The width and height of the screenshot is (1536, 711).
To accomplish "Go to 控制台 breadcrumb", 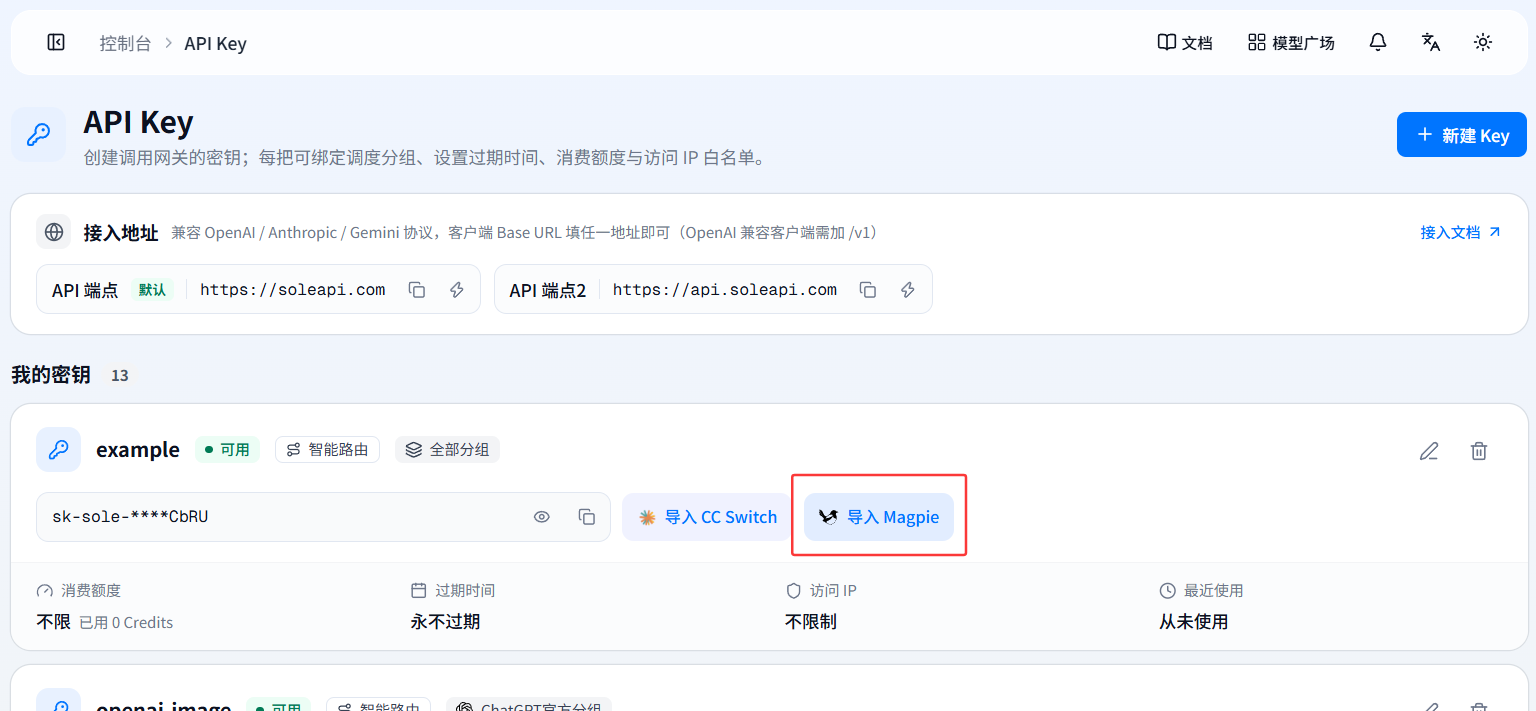I will [x=126, y=44].
